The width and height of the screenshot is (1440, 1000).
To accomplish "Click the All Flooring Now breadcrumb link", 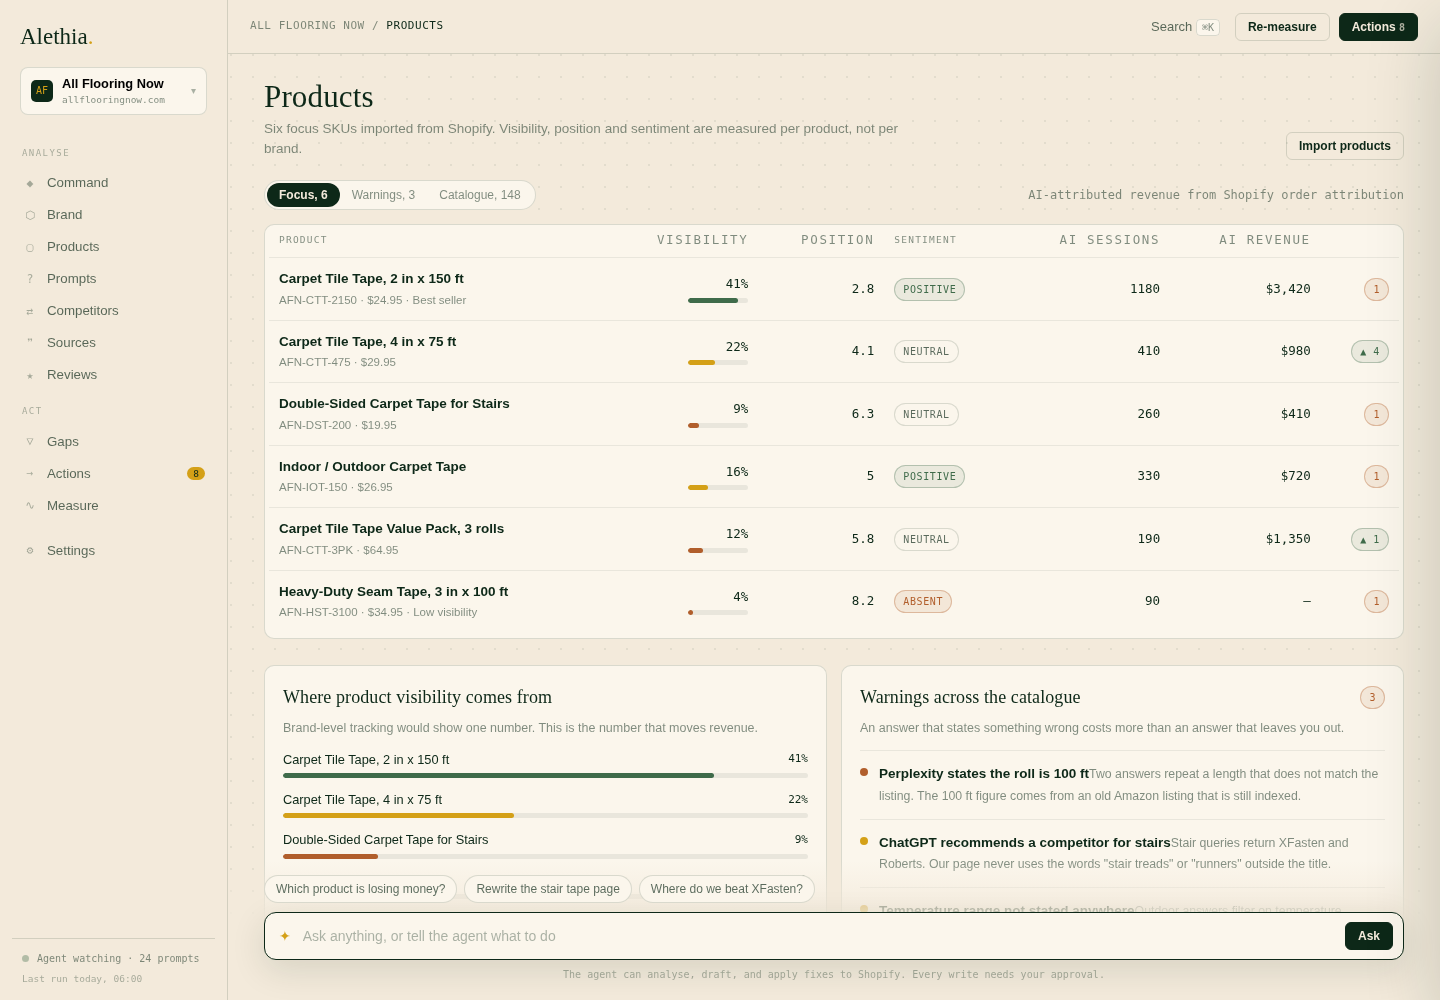I will pyautogui.click(x=307, y=26).
